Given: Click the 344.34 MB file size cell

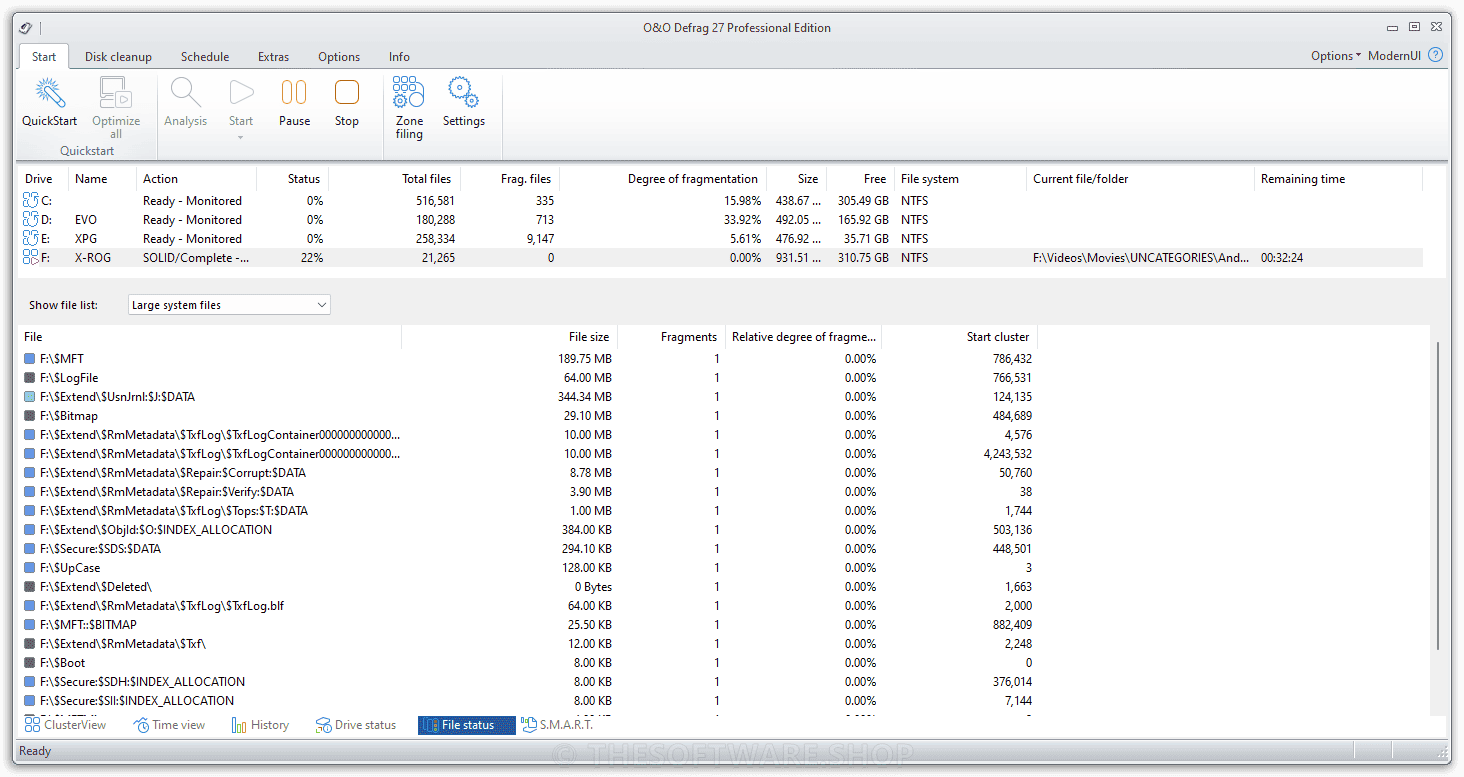Looking at the screenshot, I should pyautogui.click(x=585, y=397).
